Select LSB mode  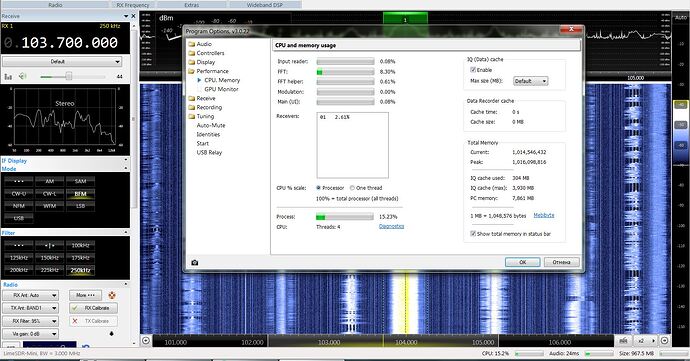pyautogui.click(x=80, y=206)
